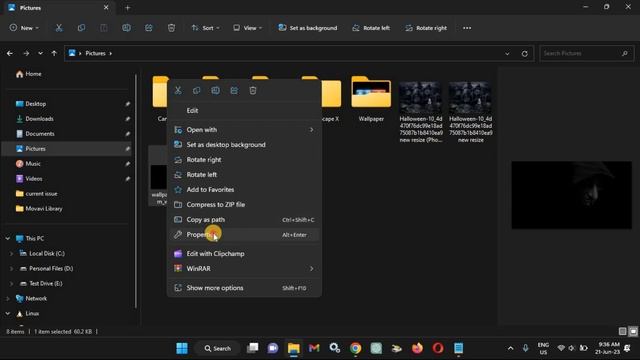Expand the Network tree node
This screenshot has width=640, height=360.
coord(8,299)
